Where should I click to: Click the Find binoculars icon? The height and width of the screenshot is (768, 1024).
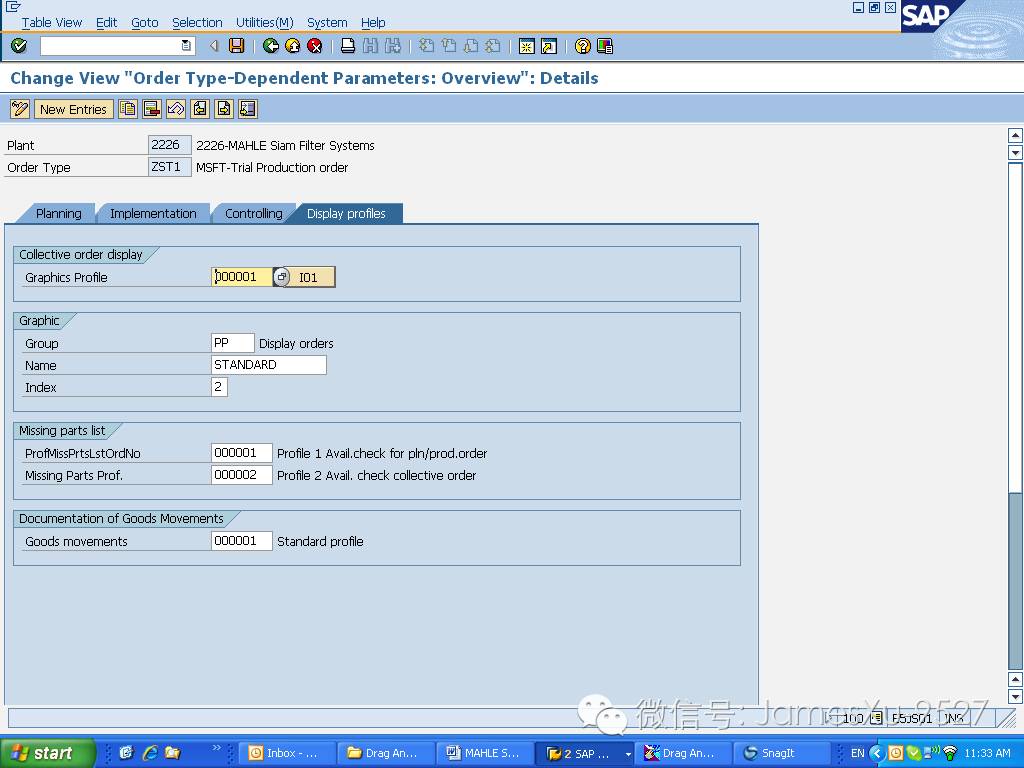370,46
